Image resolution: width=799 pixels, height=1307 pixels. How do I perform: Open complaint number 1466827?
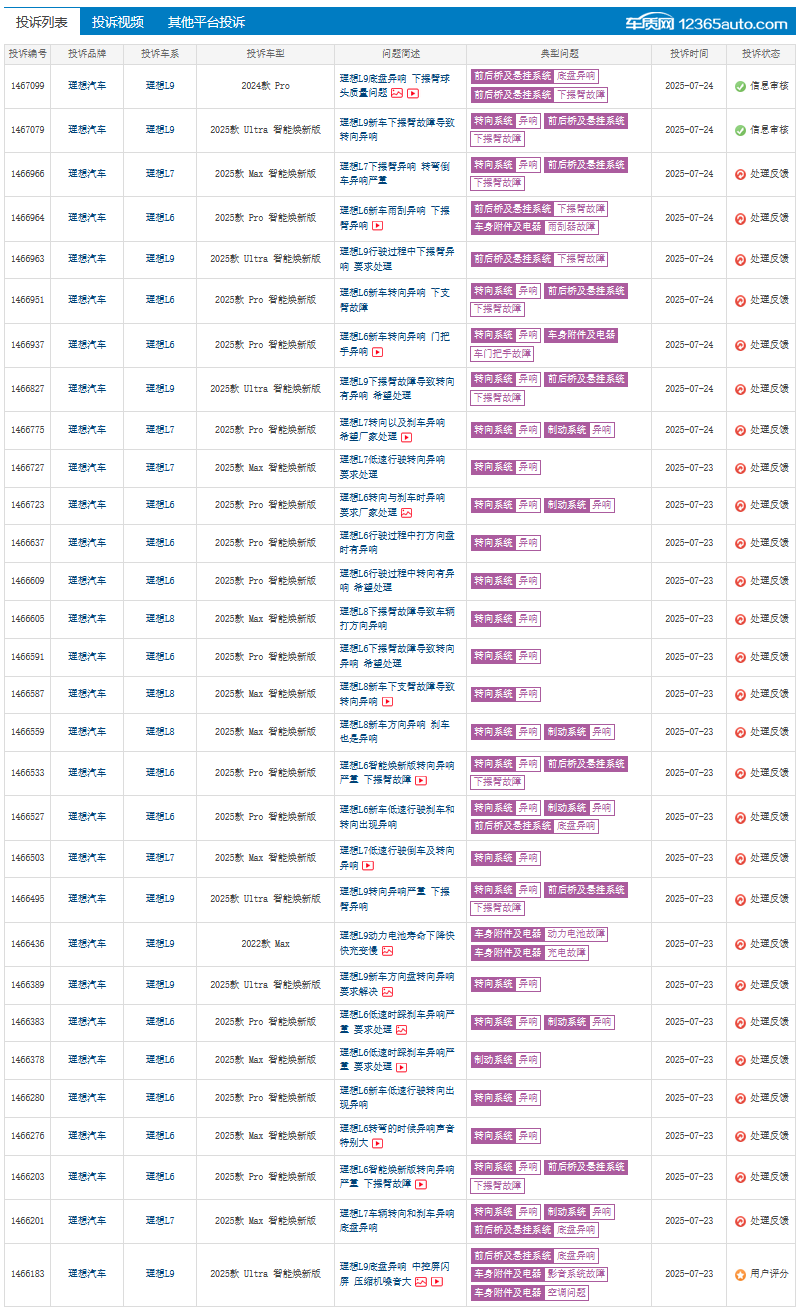pos(27,389)
